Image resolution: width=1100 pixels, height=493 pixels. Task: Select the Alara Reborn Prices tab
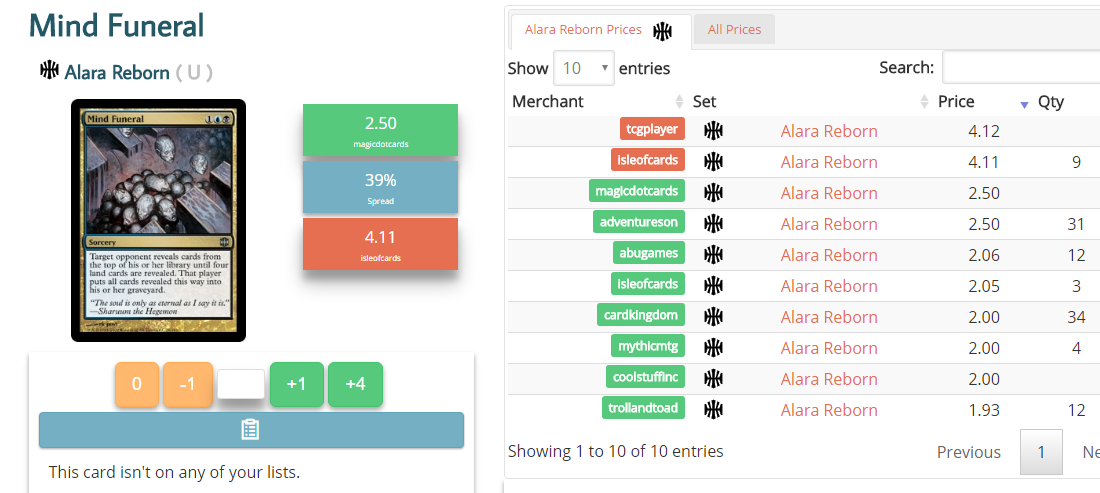tap(584, 30)
